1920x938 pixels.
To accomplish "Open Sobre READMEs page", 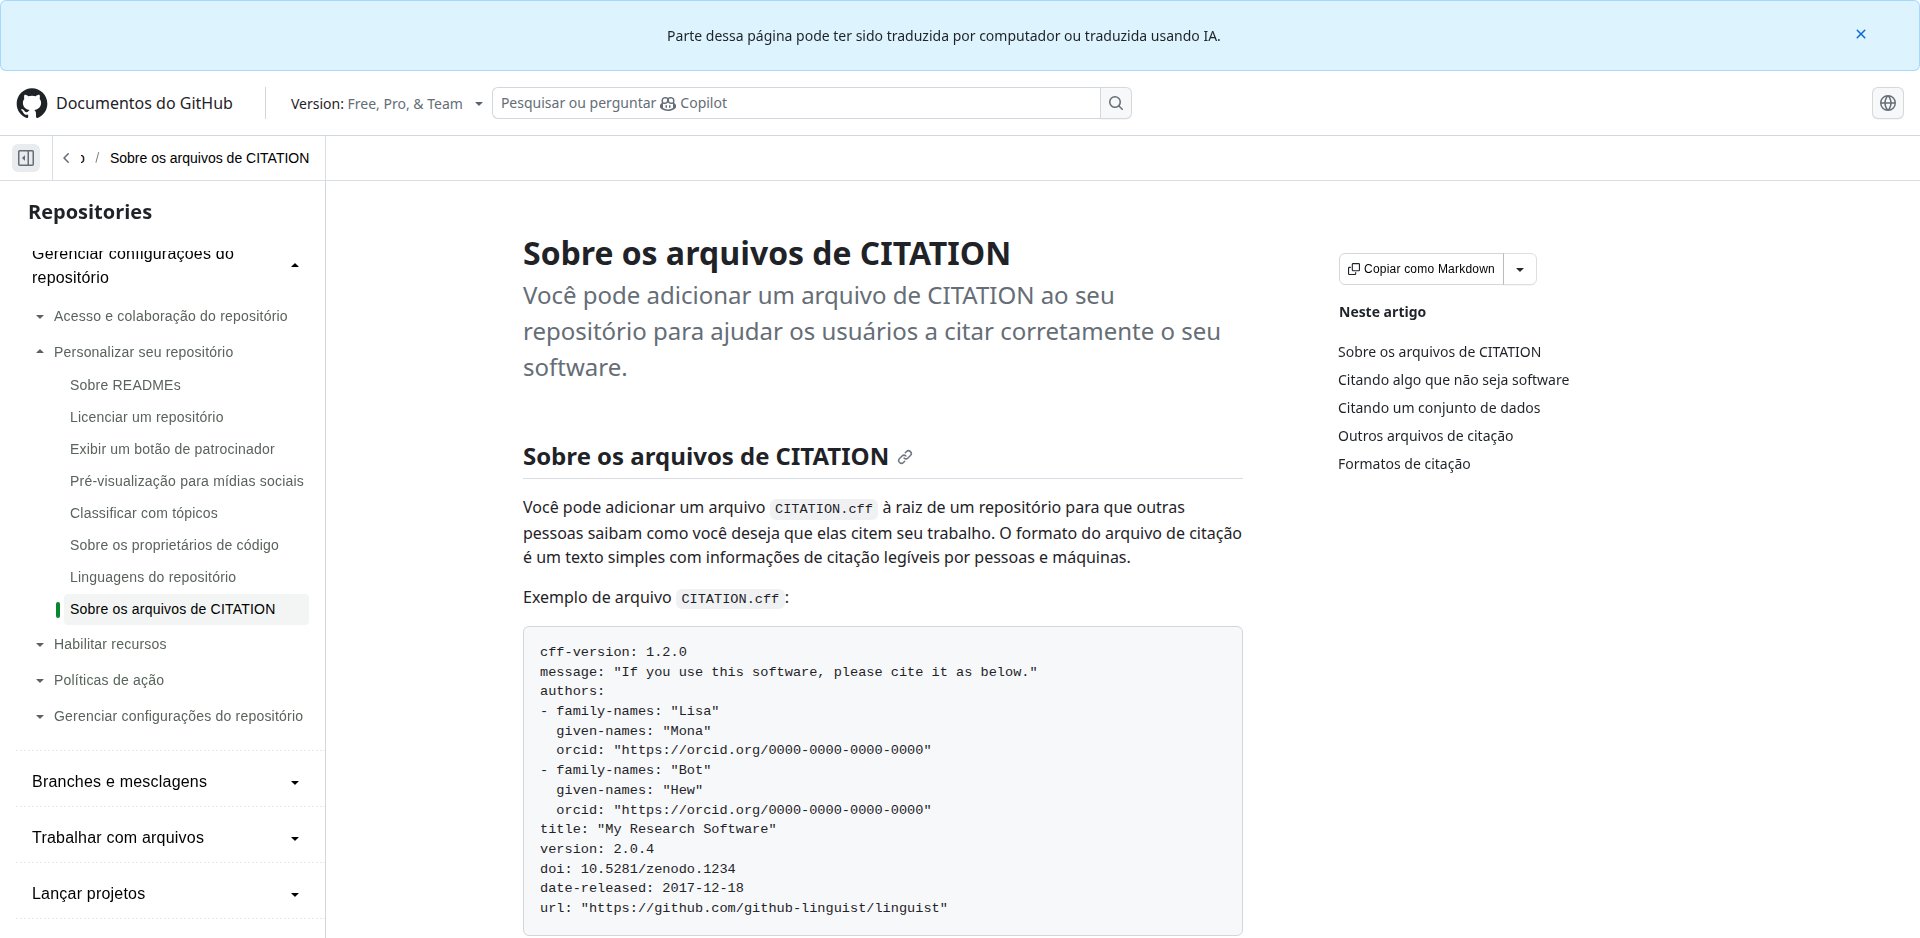I will click(x=125, y=385).
